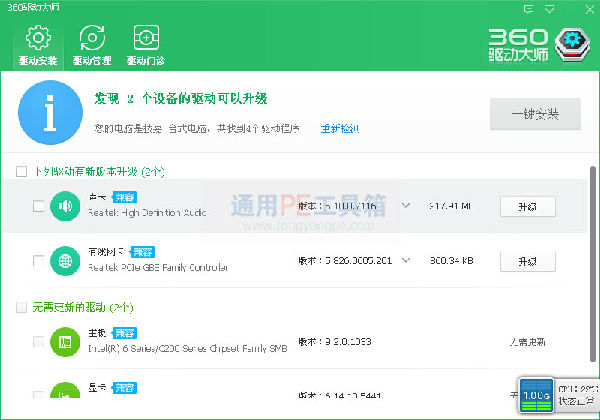Viewport: 600px width, 420px height.
Task: Click the blue info circle icon
Action: pos(51,112)
